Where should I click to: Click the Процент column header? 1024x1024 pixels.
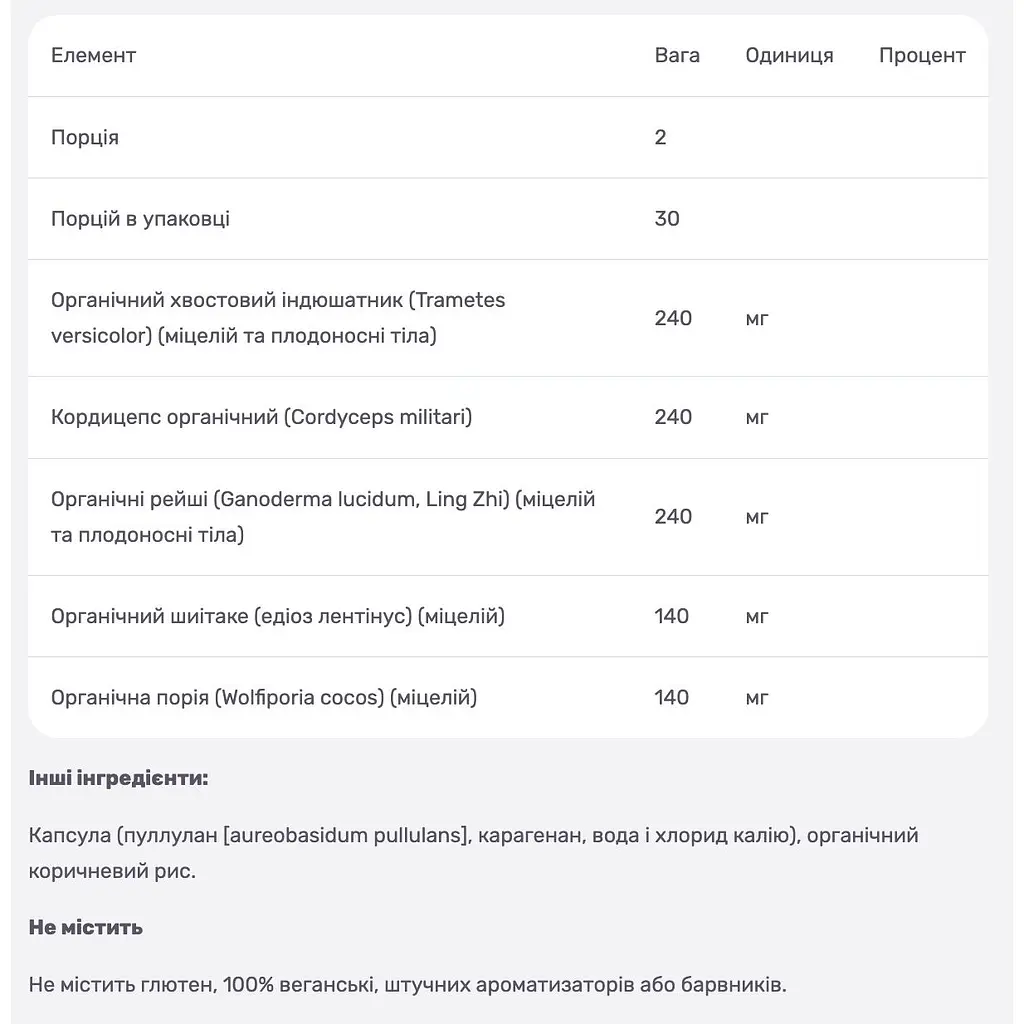pos(922,56)
